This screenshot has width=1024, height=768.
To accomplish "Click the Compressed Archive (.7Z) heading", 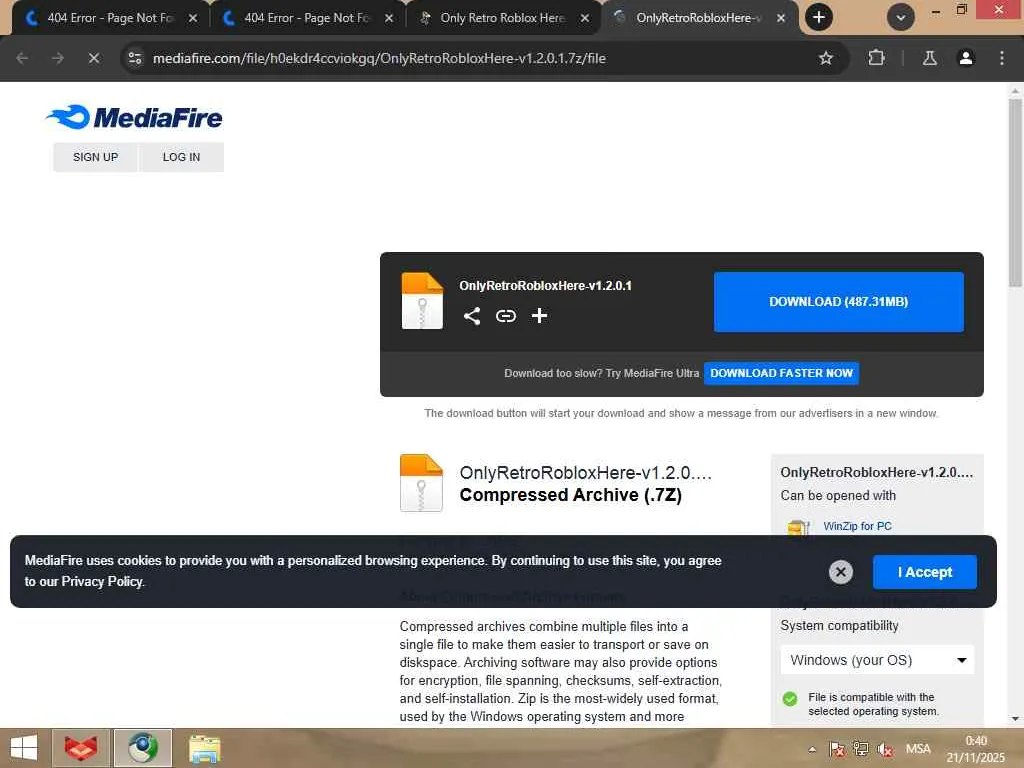I will tap(570, 495).
